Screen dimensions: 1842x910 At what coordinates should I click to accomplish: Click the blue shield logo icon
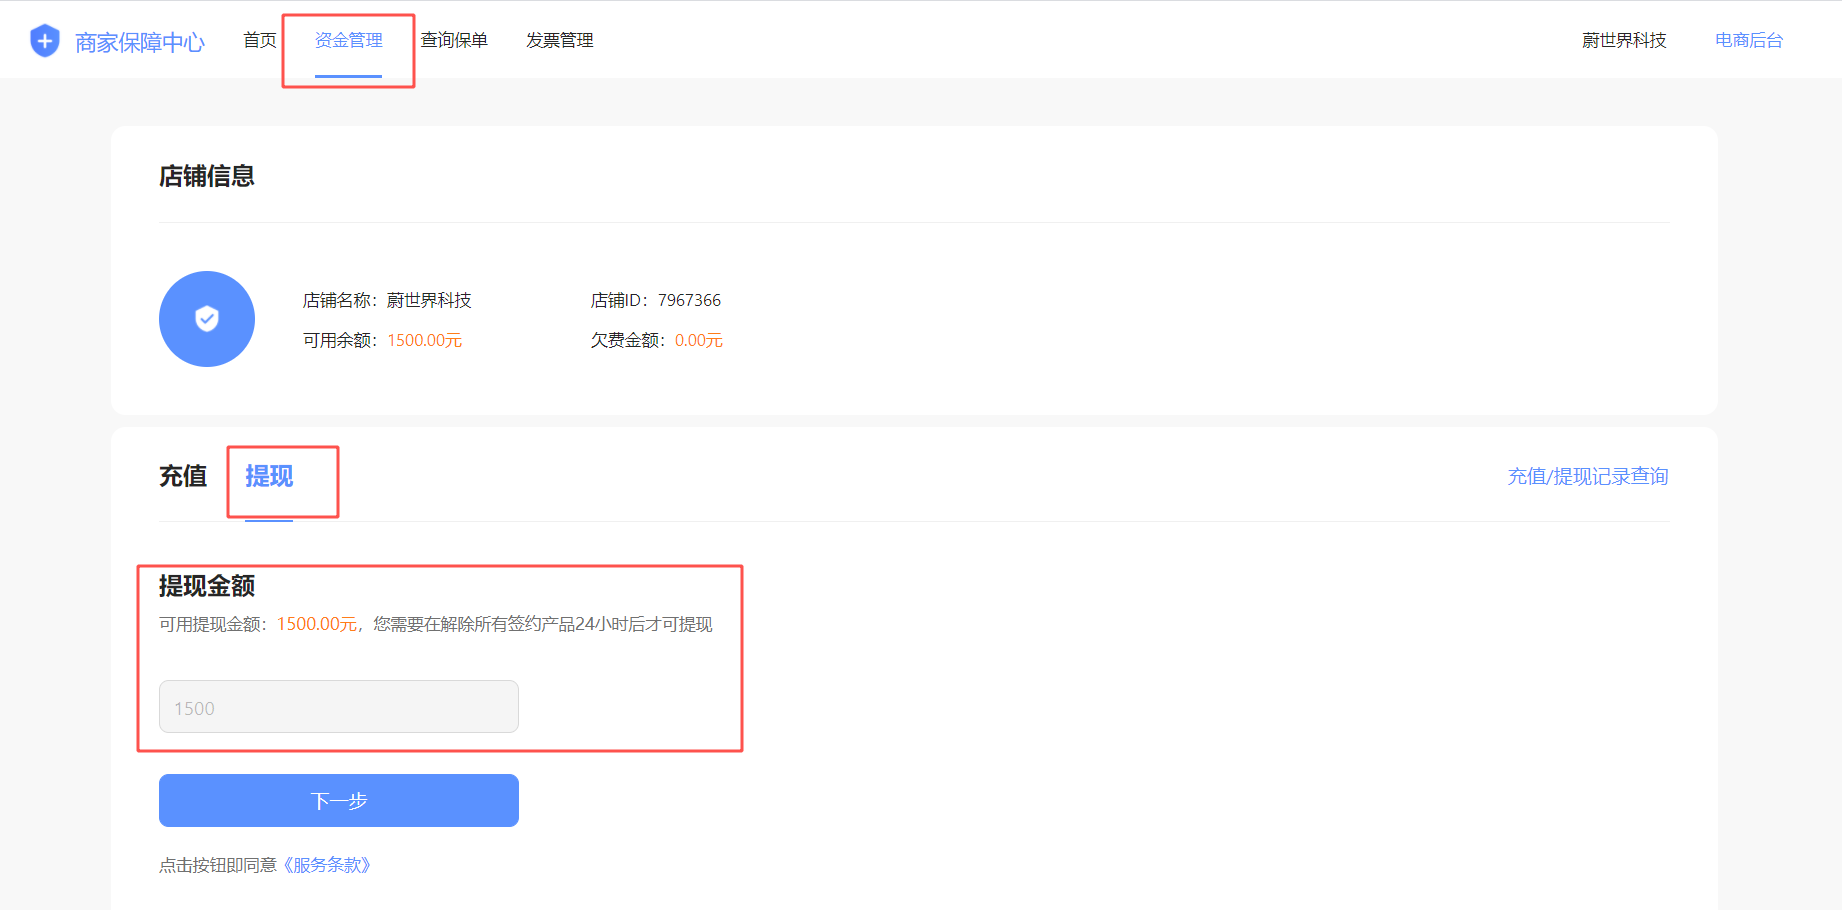(45, 41)
